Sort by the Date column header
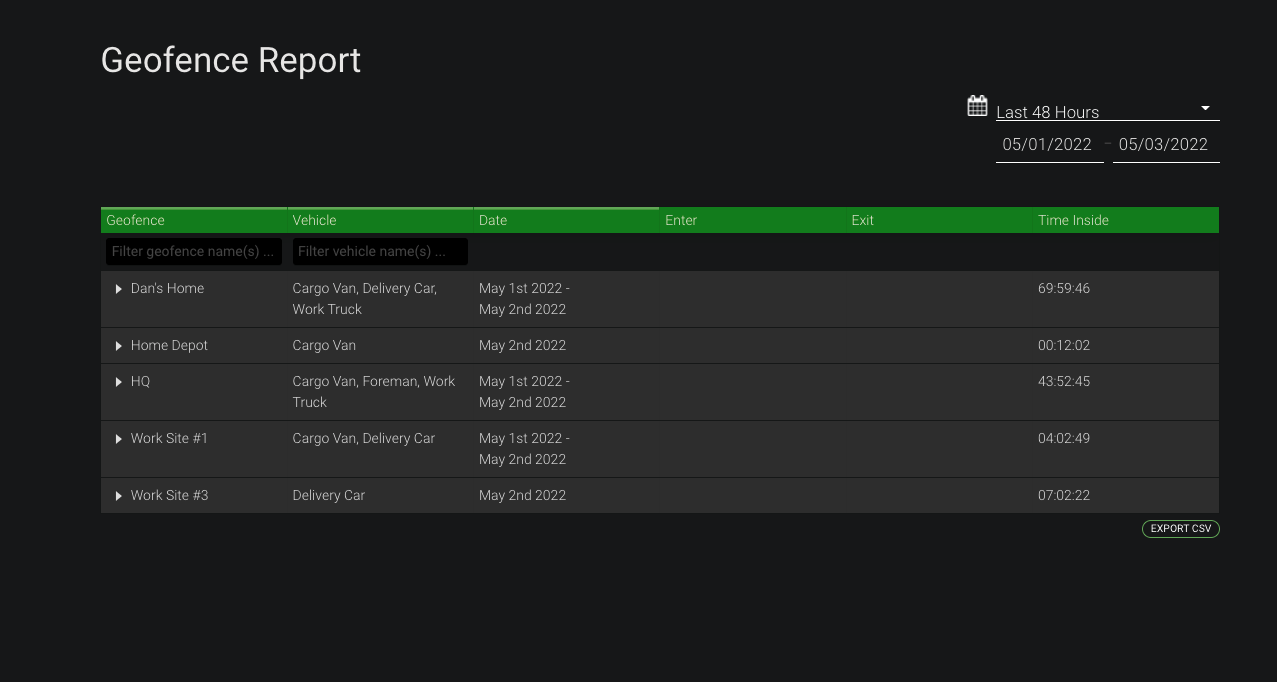 (x=566, y=220)
